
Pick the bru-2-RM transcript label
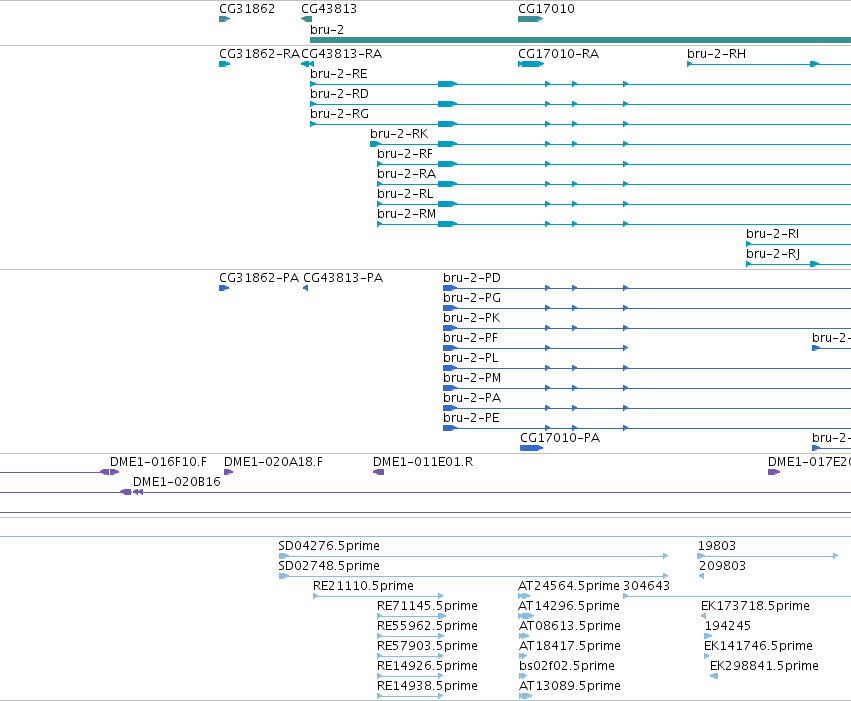pos(407,214)
